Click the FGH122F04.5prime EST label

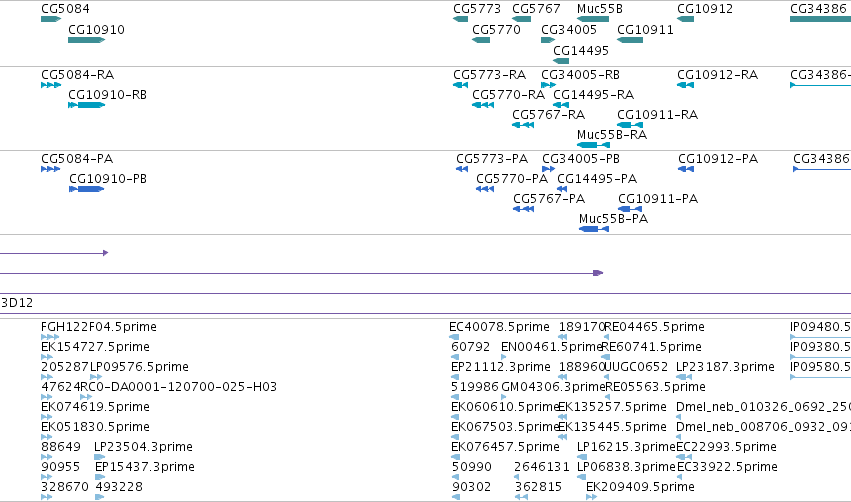tap(99, 327)
